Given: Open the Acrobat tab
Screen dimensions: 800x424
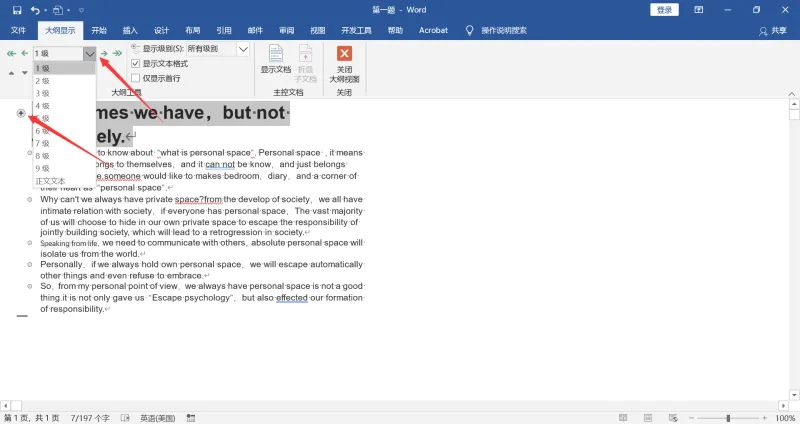Looking at the screenshot, I should tap(433, 30).
